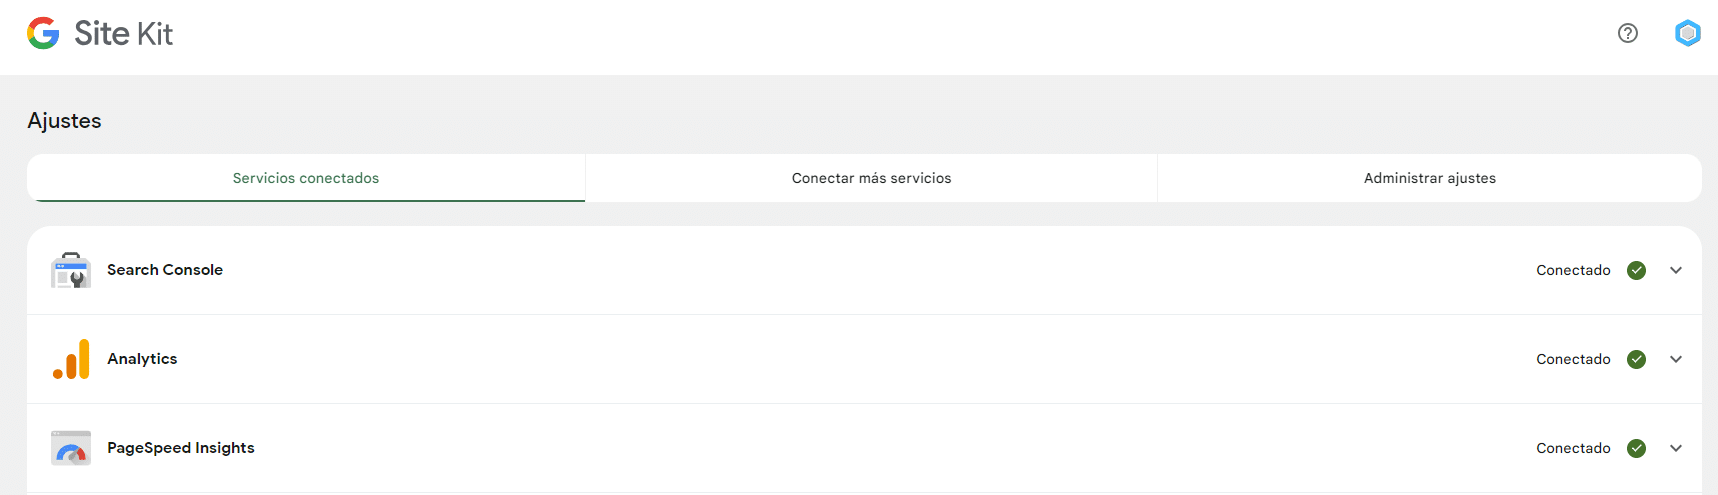This screenshot has height=495, width=1718.
Task: Click the Analytics service name
Action: click(x=142, y=359)
